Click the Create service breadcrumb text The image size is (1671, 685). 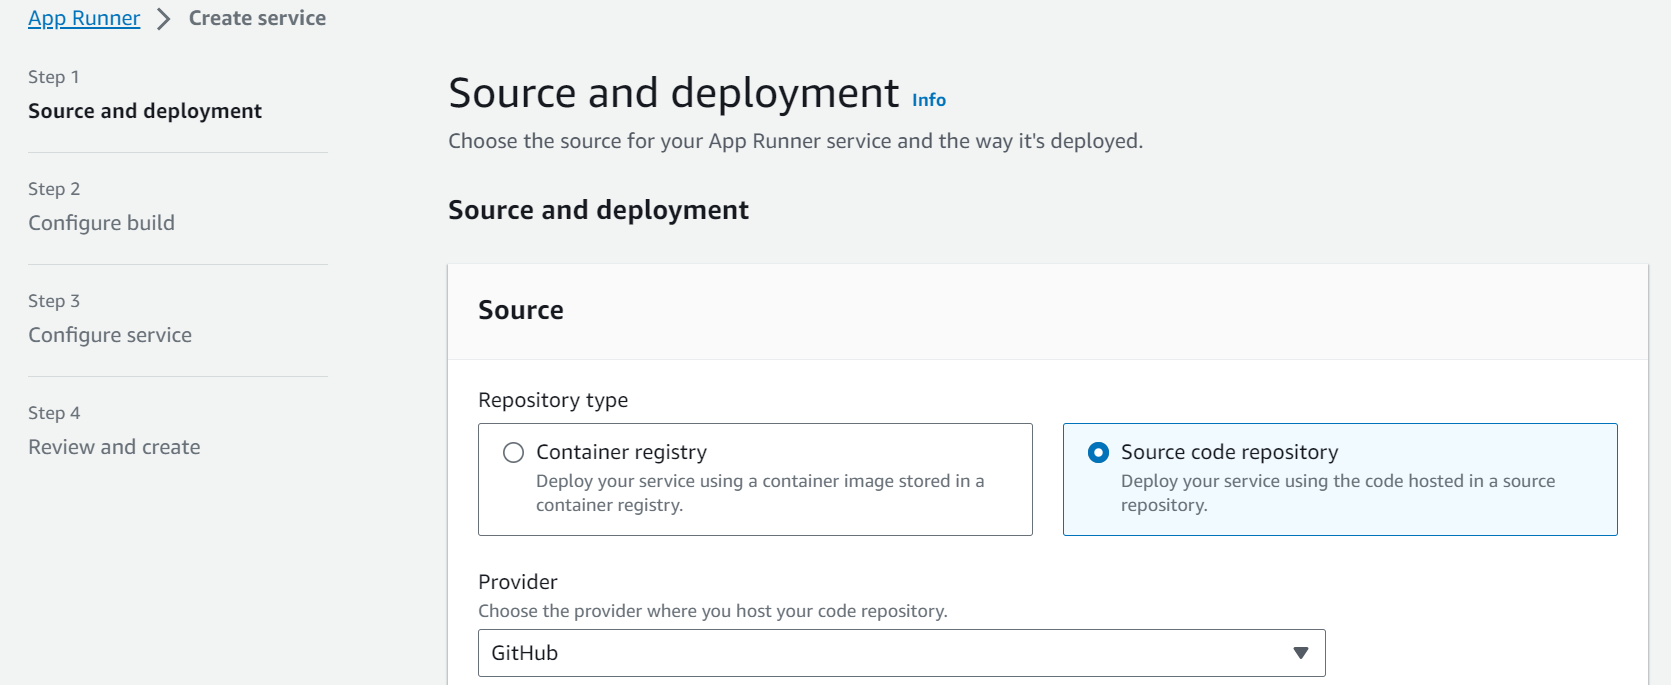point(257,18)
